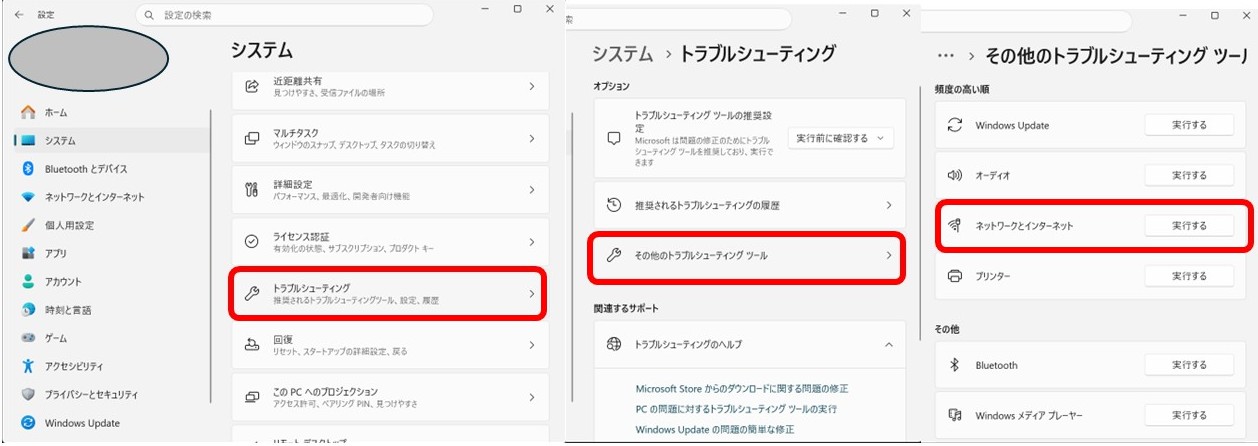Select ホーム in the sidebar
The height and width of the screenshot is (446, 1258).
tap(56, 113)
